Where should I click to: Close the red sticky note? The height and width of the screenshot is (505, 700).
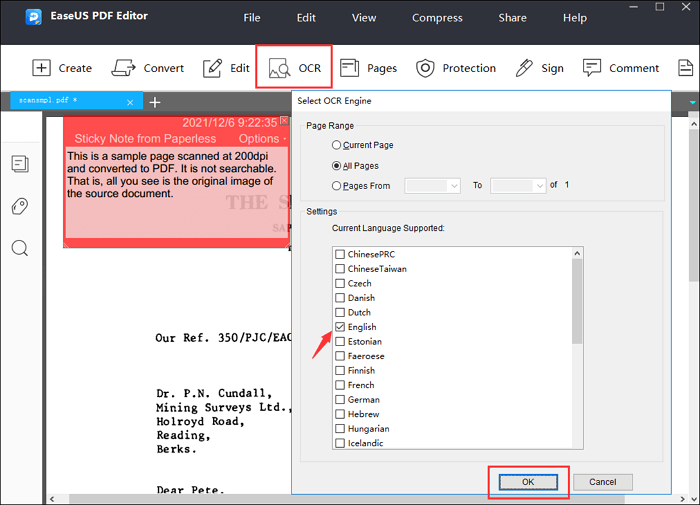(284, 121)
